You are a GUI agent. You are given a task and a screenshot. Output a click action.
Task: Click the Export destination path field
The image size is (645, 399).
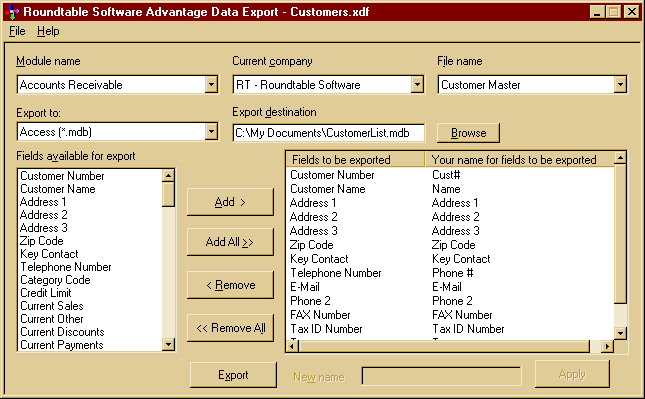tap(328, 133)
